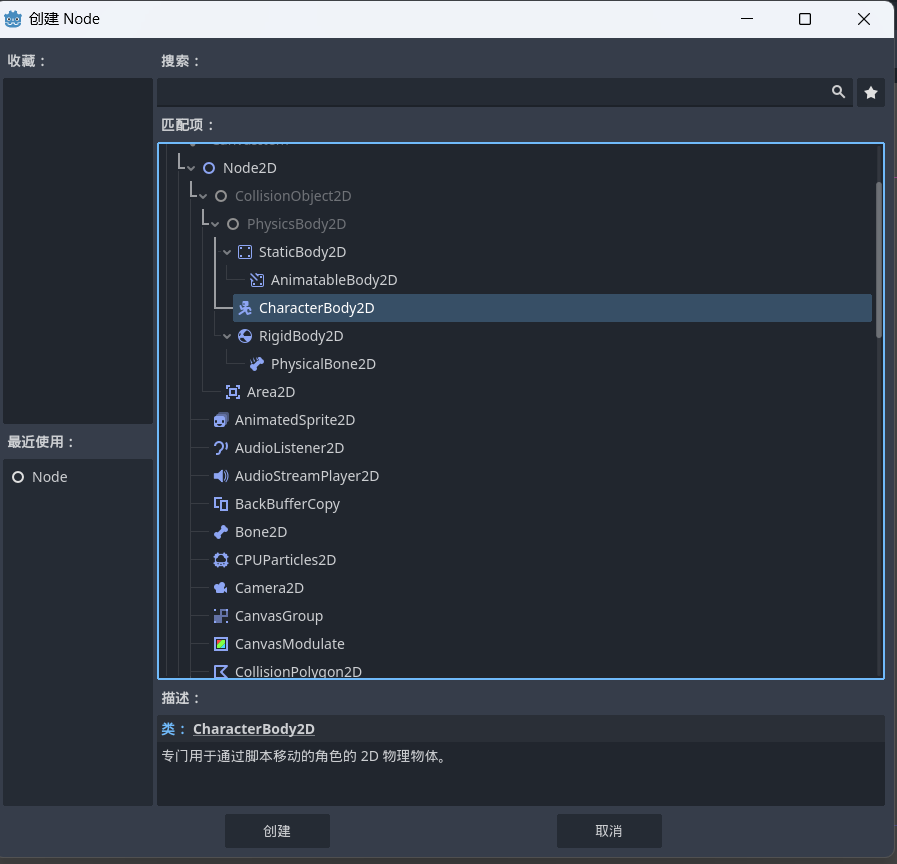Open the CharacterBody2D class description link

point(253,729)
